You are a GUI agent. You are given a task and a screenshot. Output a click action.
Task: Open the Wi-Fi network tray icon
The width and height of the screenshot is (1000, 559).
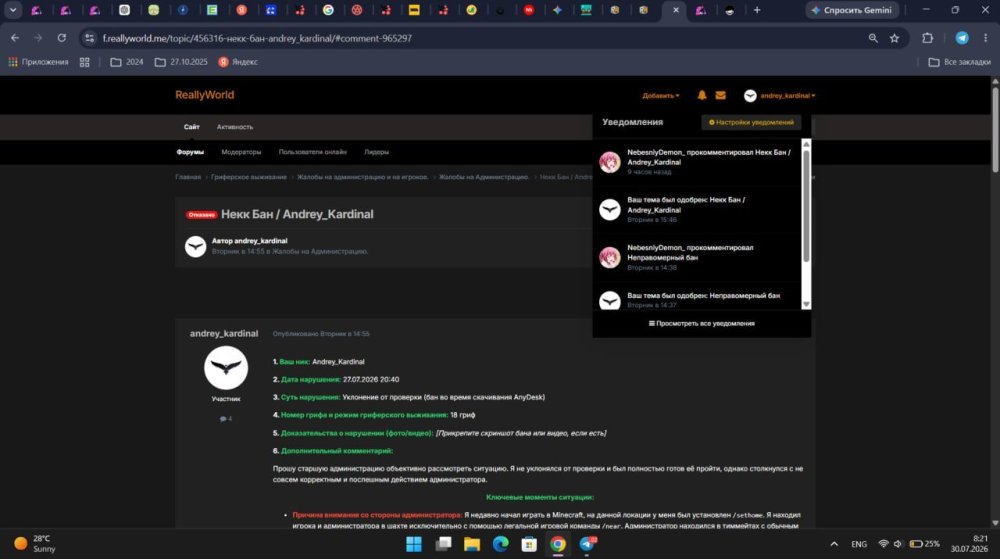tap(883, 544)
